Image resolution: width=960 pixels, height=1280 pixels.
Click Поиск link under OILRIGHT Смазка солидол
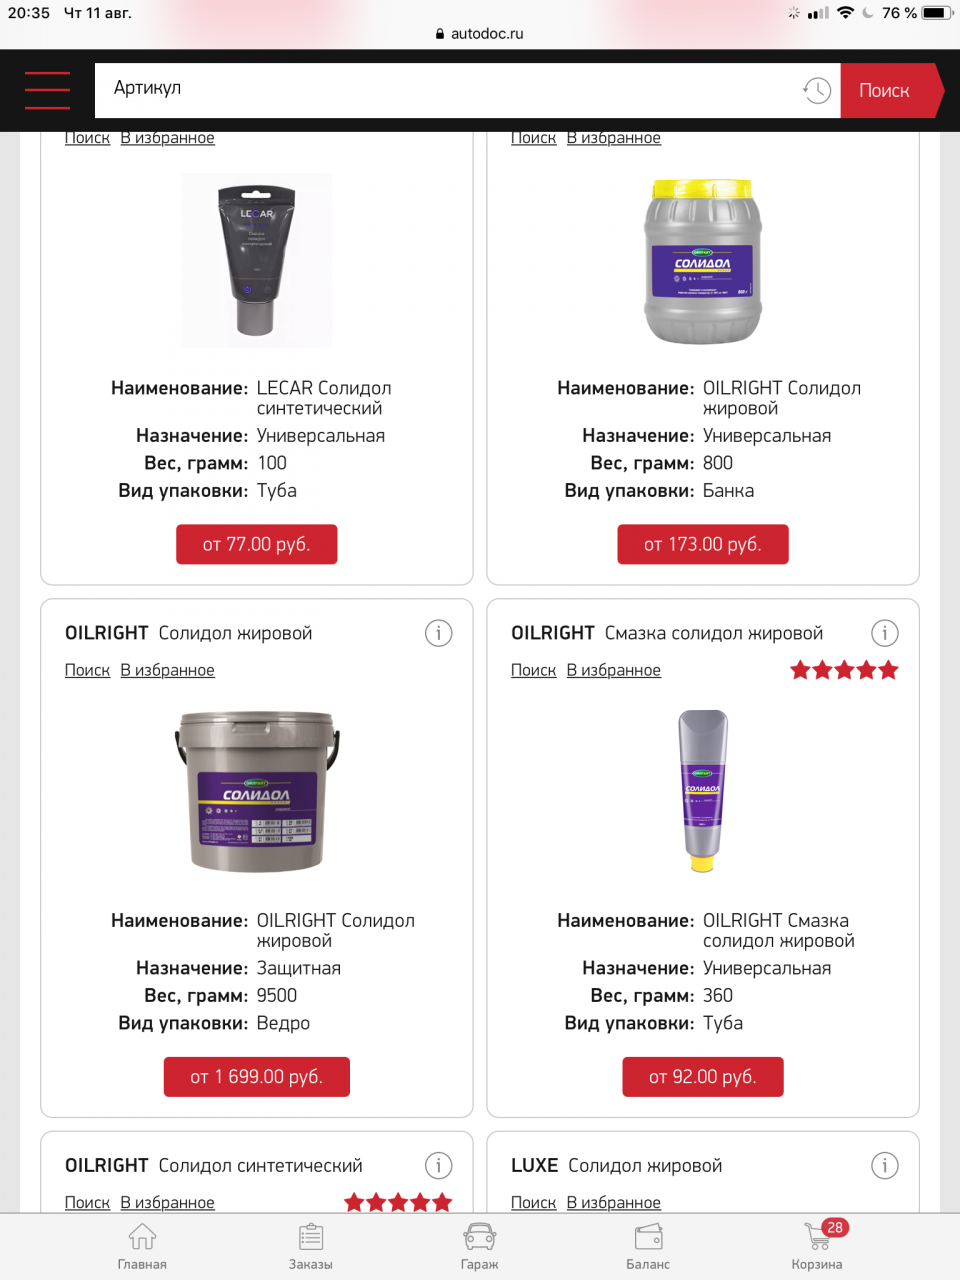(x=533, y=670)
